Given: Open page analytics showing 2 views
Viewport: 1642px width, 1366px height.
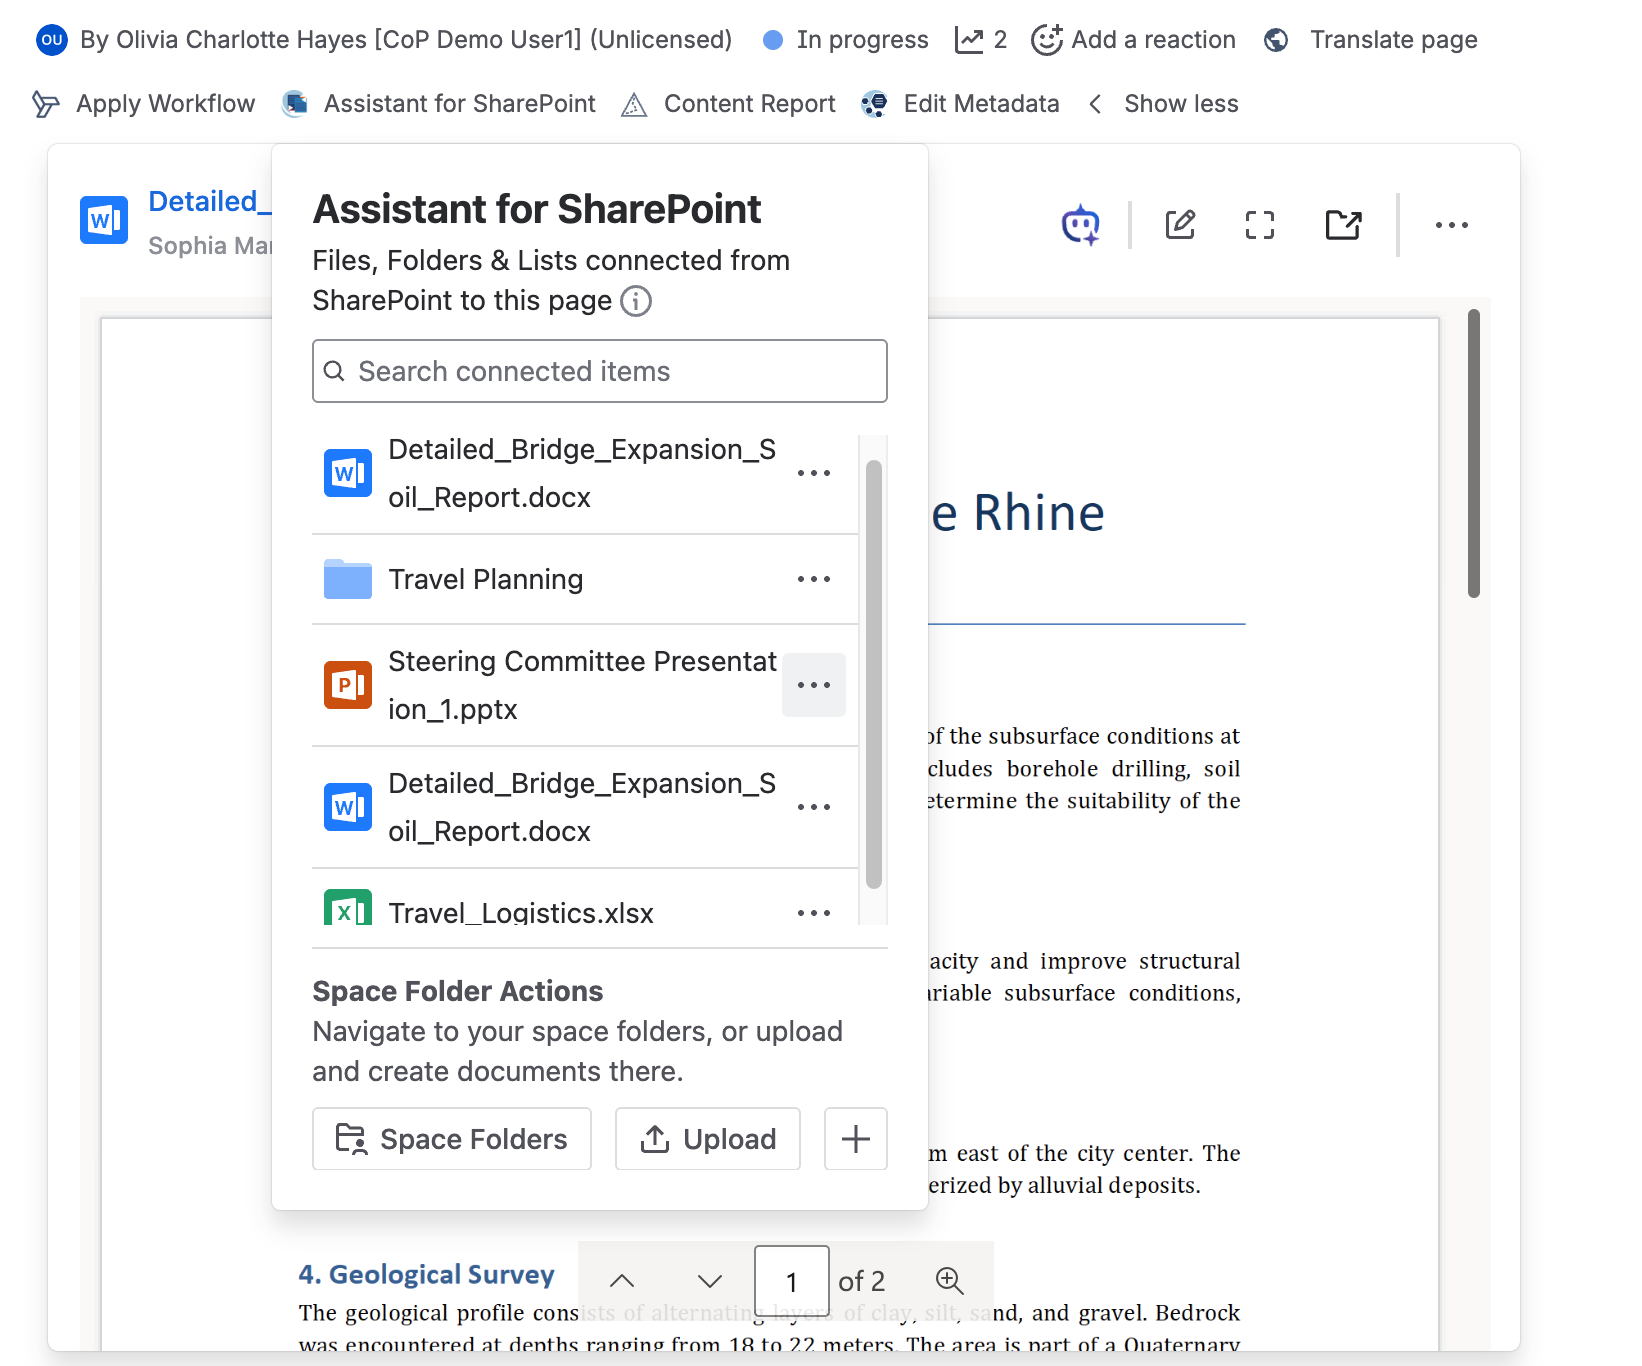Looking at the screenshot, I should 981,40.
